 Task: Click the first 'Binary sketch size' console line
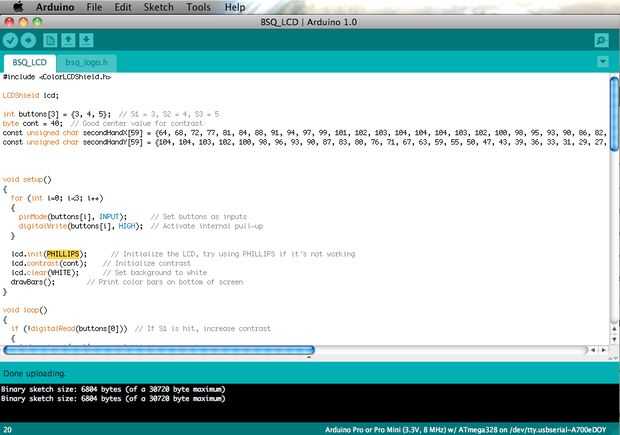click(113, 389)
